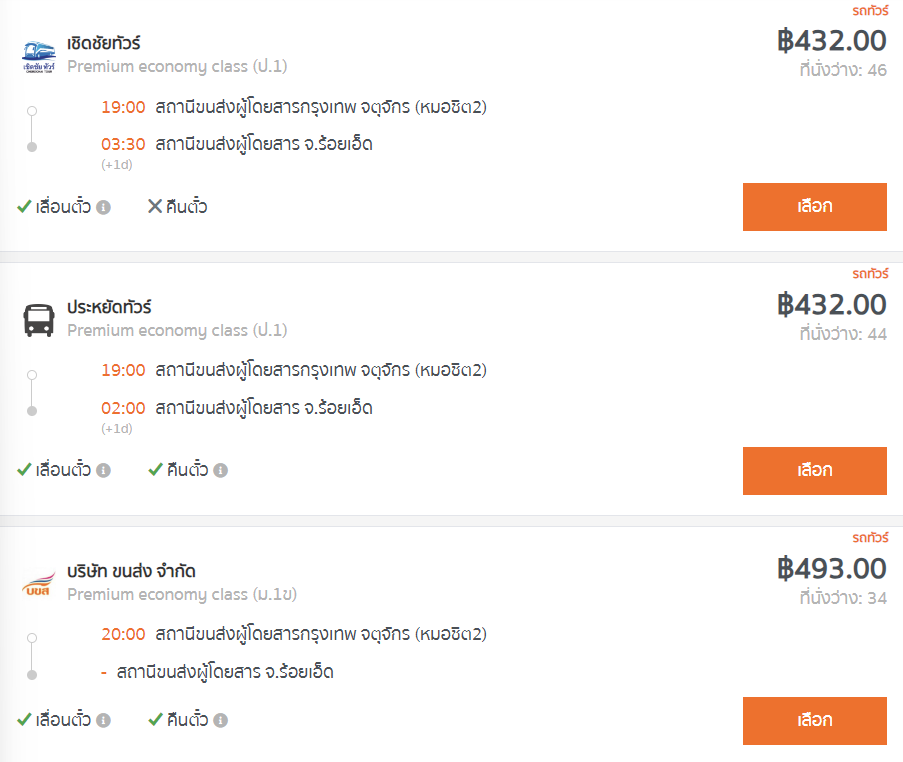Click the บริษัท ขนส่ง จำกัด logo
The height and width of the screenshot is (762, 903).
[x=39, y=584]
